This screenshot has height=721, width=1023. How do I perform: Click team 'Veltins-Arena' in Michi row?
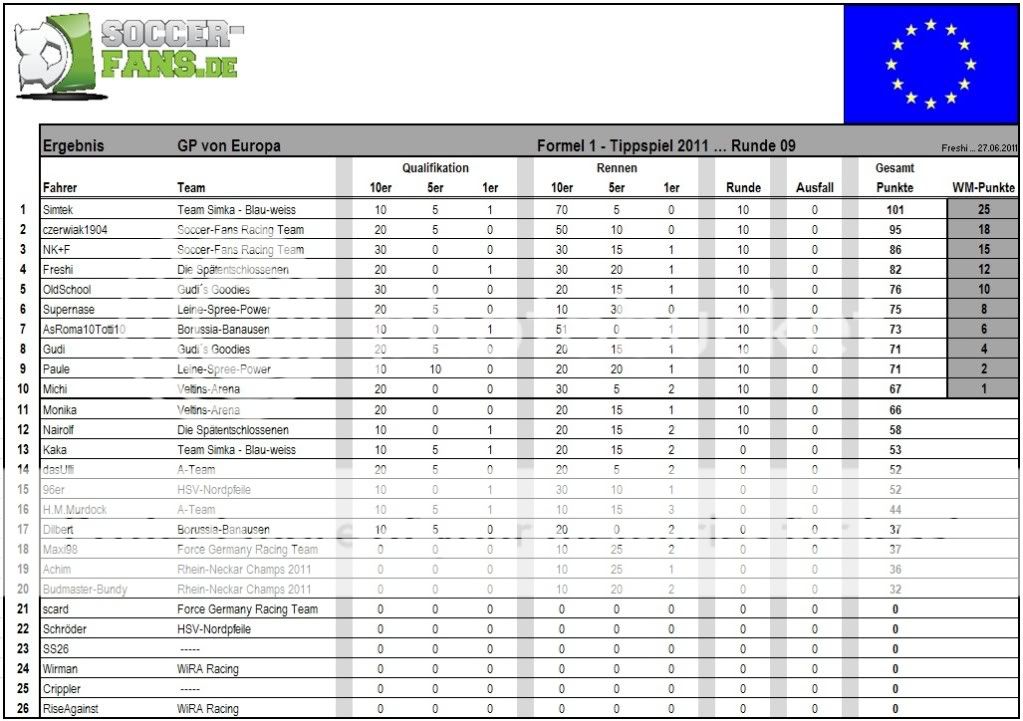208,389
